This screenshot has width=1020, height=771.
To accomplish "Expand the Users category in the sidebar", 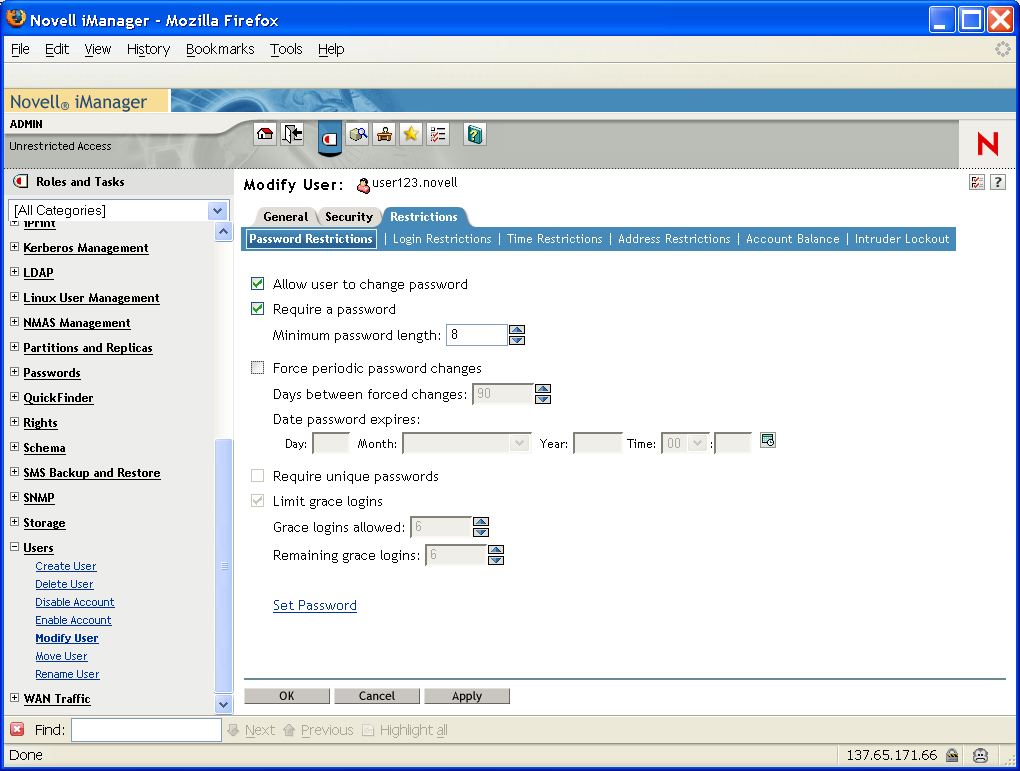I will [x=12, y=547].
